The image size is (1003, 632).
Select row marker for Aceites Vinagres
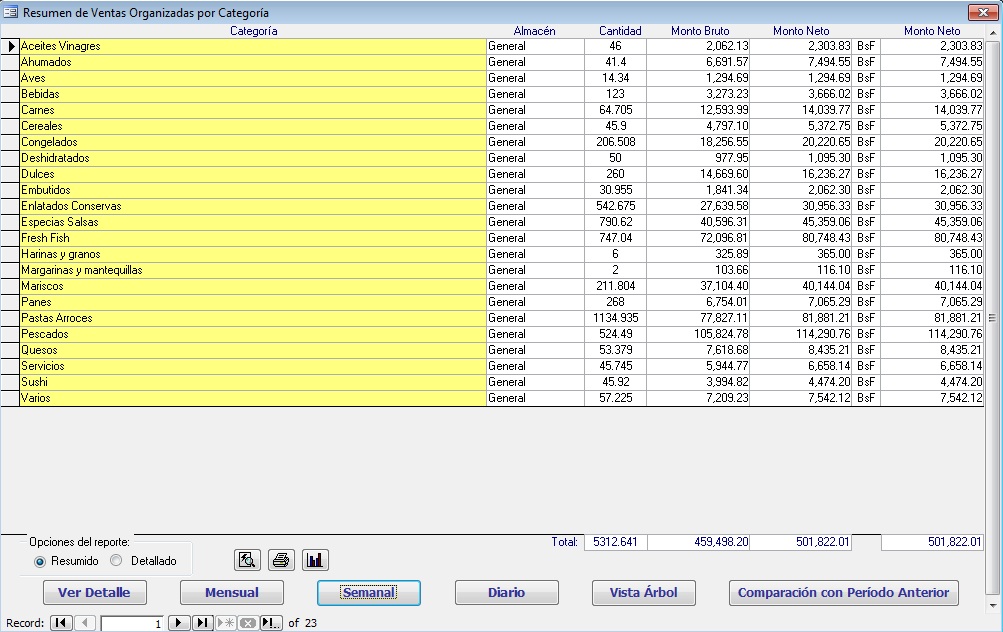click(10, 46)
